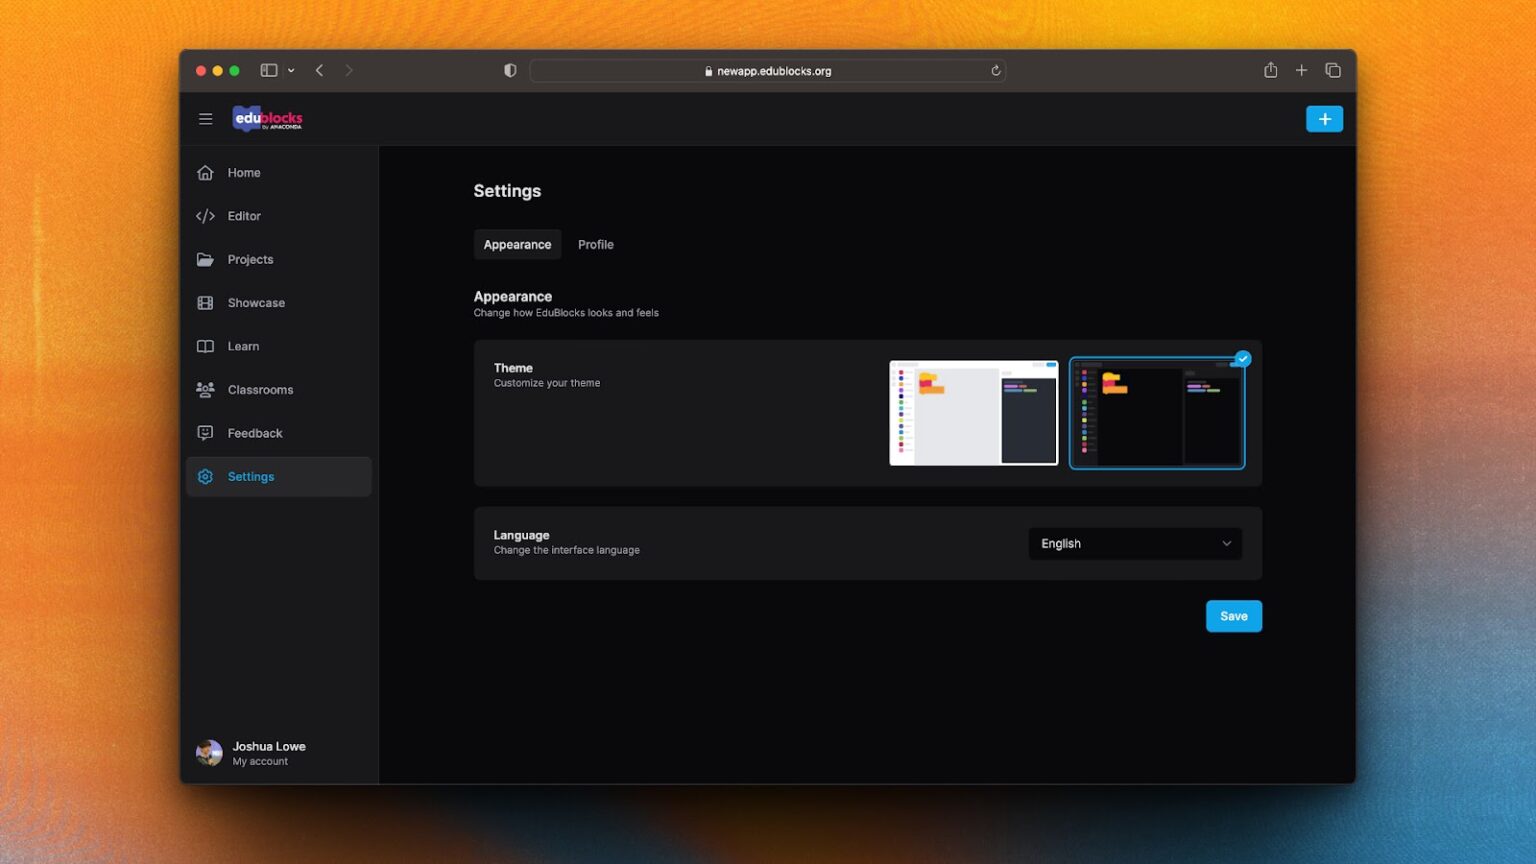The height and width of the screenshot is (864, 1536).
Task: Click the EduBlocks logo
Action: pos(267,118)
